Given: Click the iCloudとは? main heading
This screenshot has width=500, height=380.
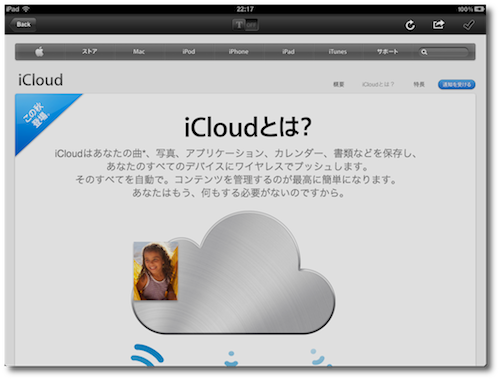Looking at the screenshot, I should [x=248, y=127].
